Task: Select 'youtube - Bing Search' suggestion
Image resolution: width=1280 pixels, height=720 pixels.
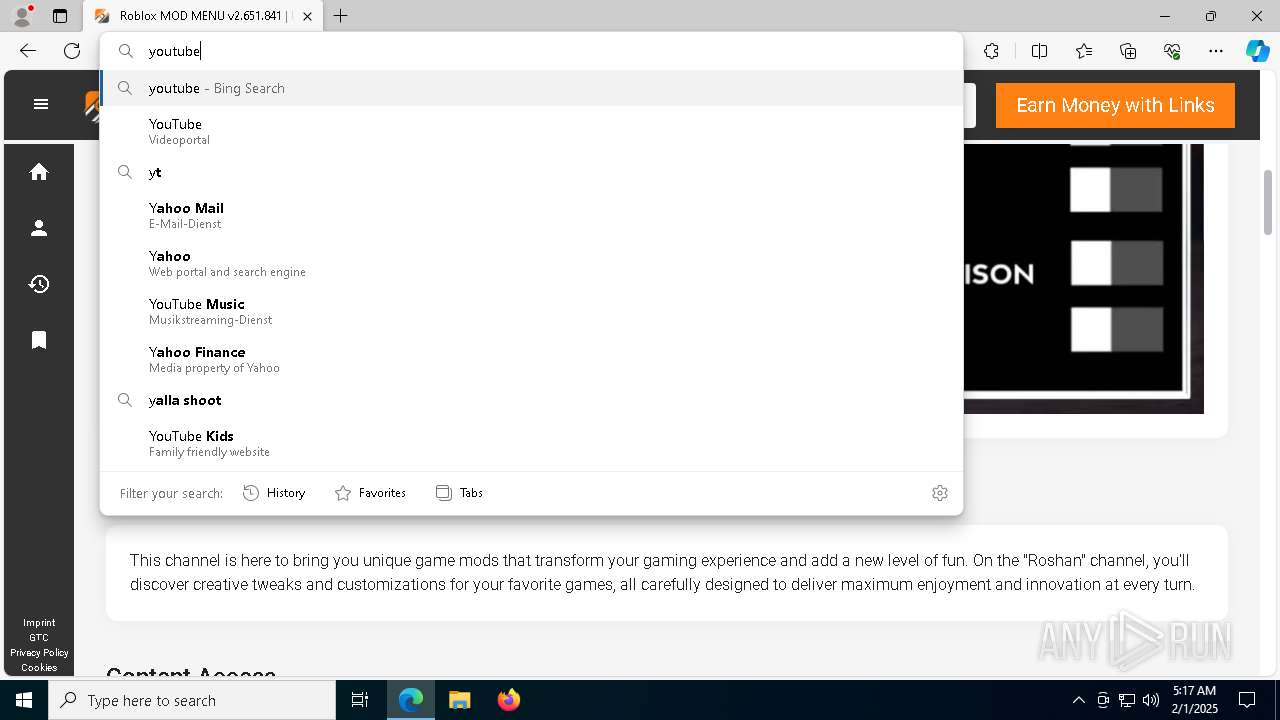Action: (x=531, y=88)
